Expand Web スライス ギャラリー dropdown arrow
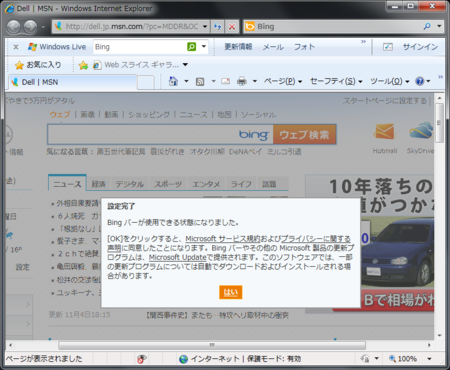Image resolution: width=450 pixels, height=370 pixels. [x=185, y=65]
